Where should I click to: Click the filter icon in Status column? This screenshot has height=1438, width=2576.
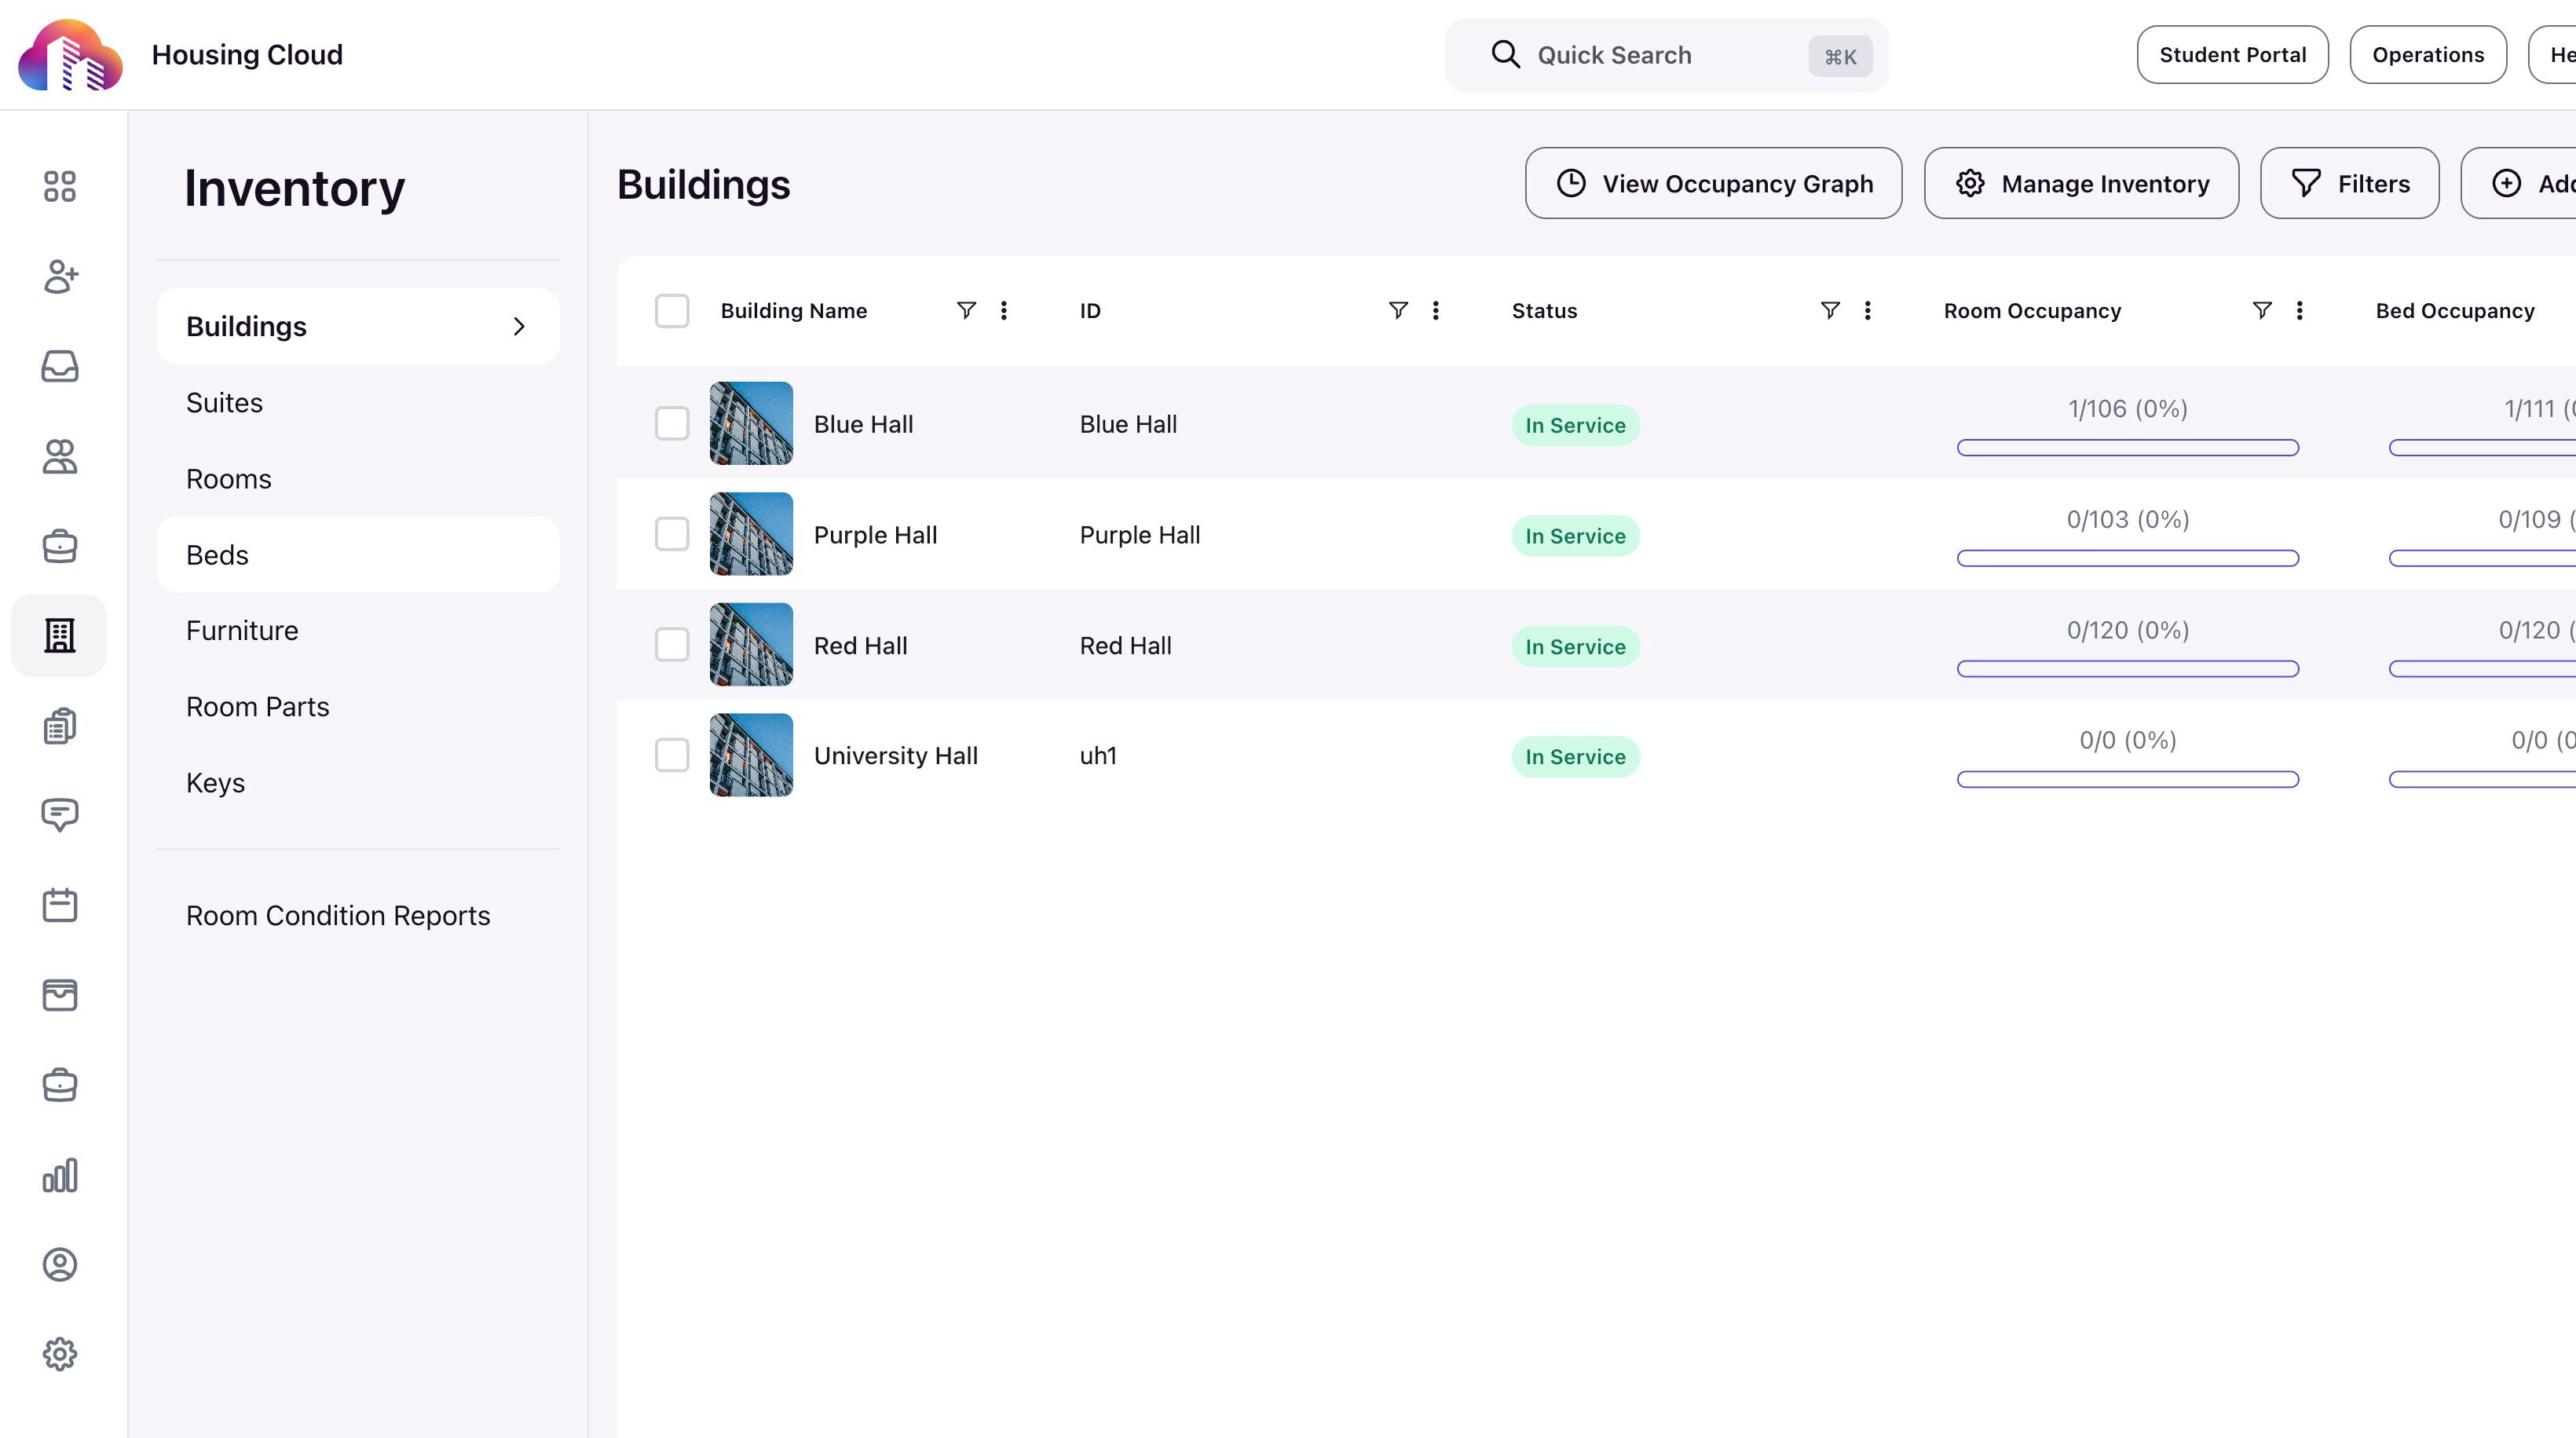coord(1829,310)
